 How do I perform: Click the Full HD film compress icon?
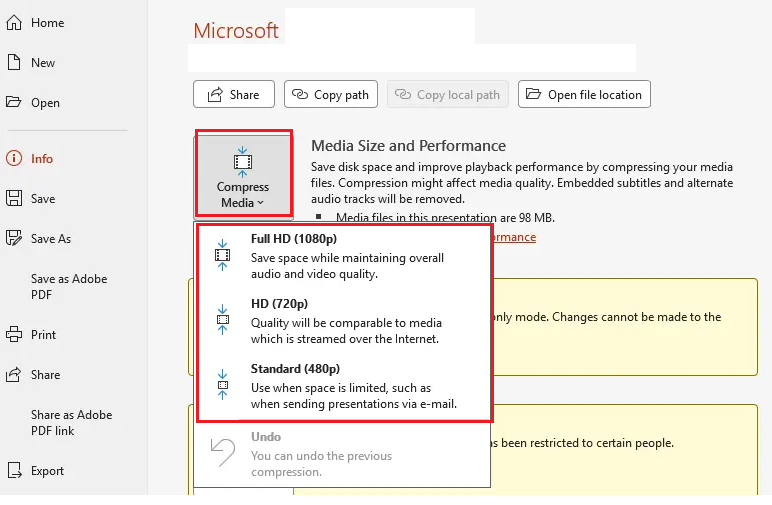223,255
